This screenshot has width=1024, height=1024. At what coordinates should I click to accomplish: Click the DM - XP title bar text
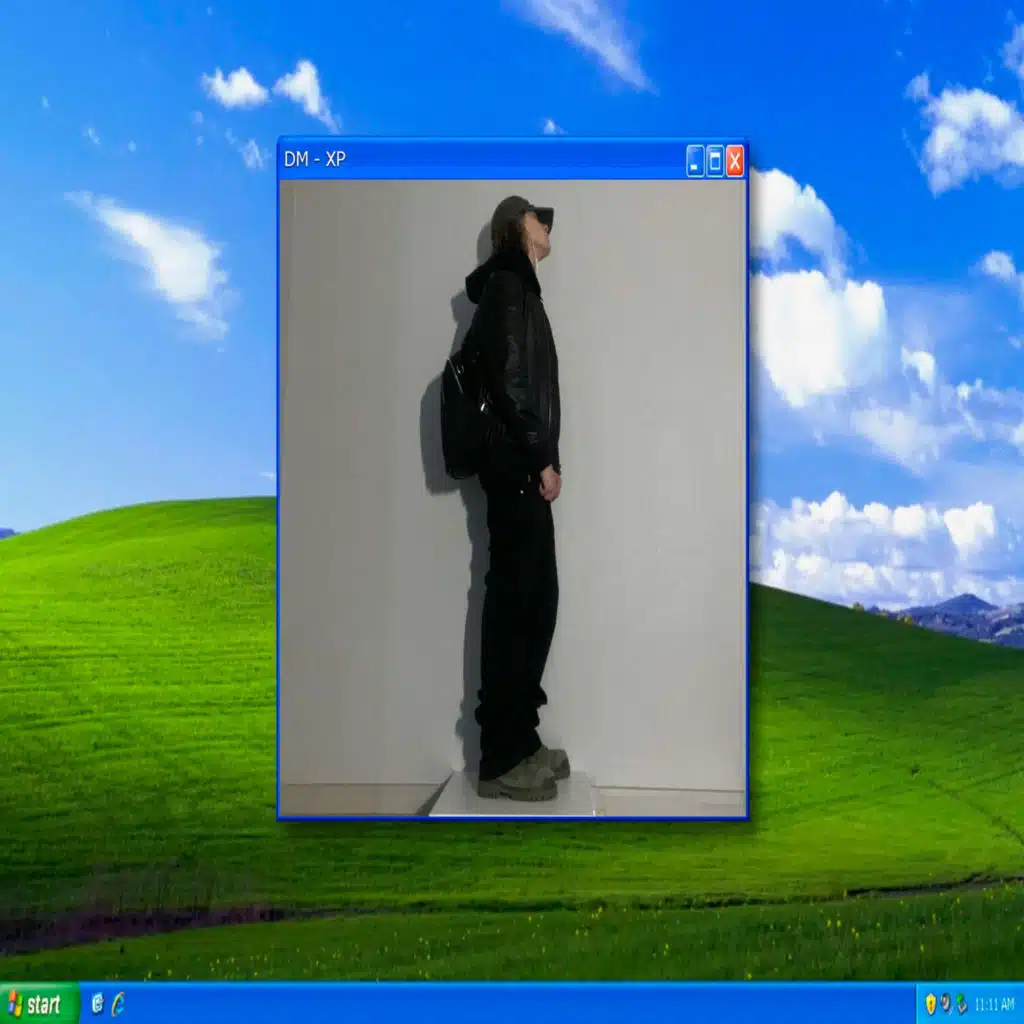(x=314, y=159)
